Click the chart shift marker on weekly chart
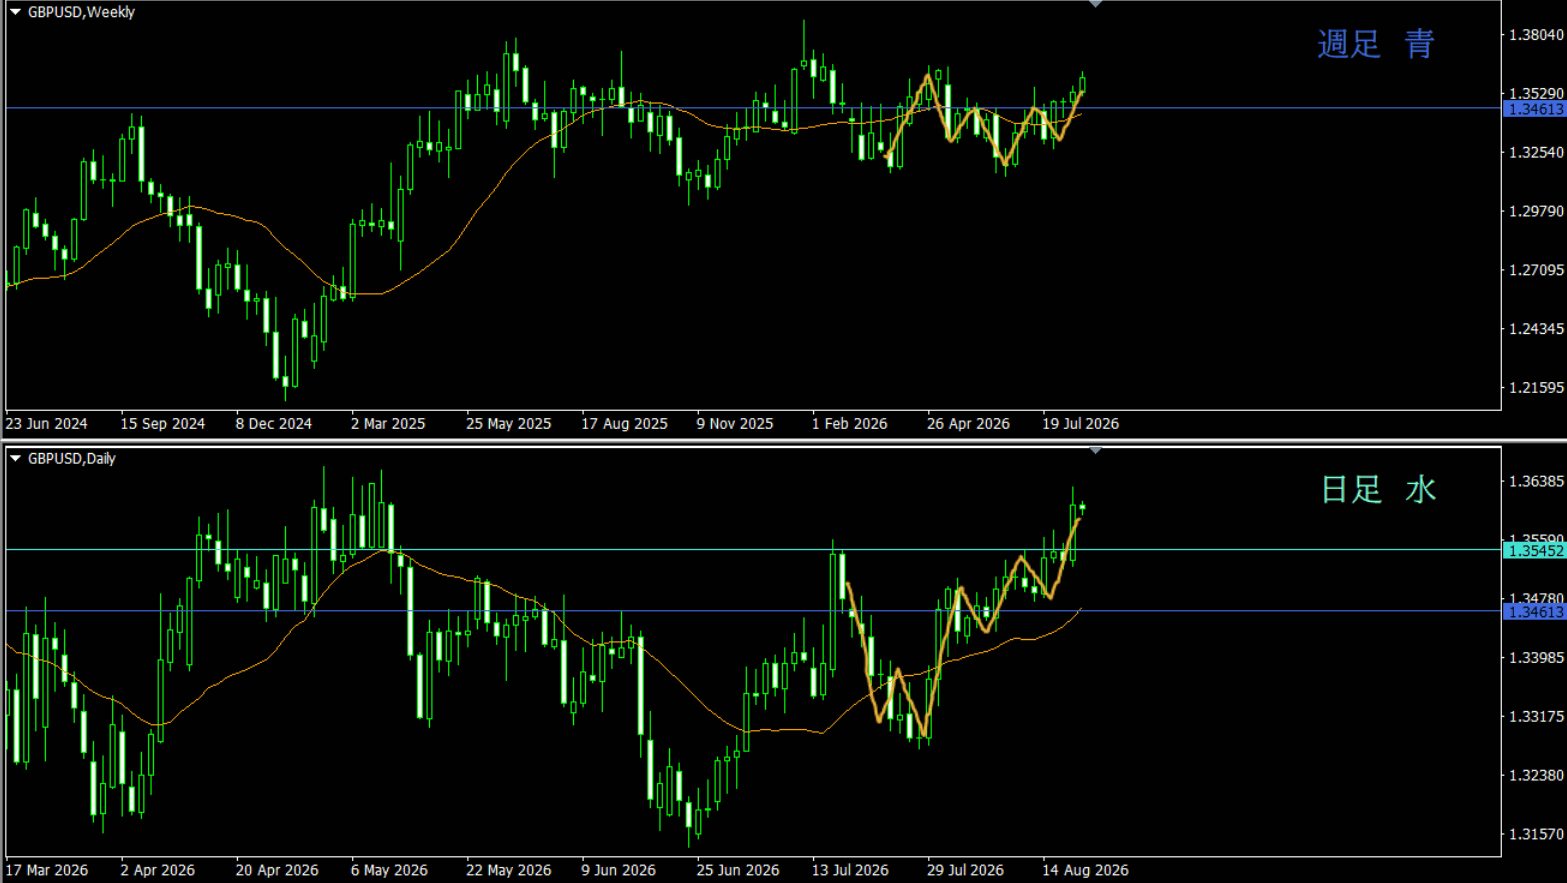Image resolution: width=1567 pixels, height=883 pixels. pos(1095,4)
